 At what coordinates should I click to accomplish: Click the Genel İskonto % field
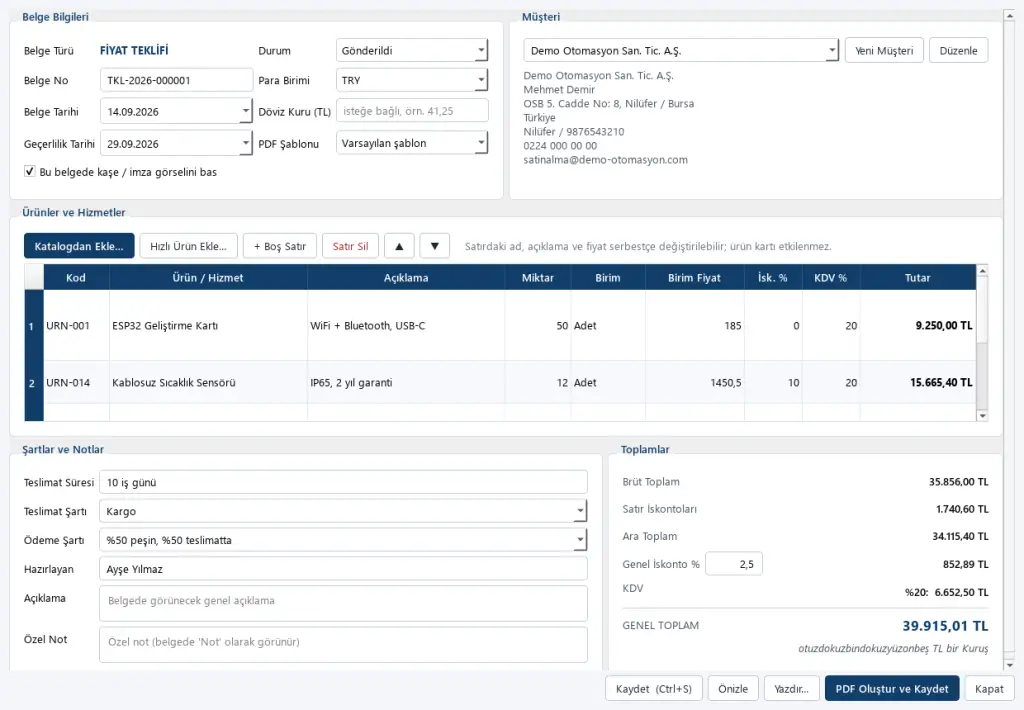pos(734,564)
